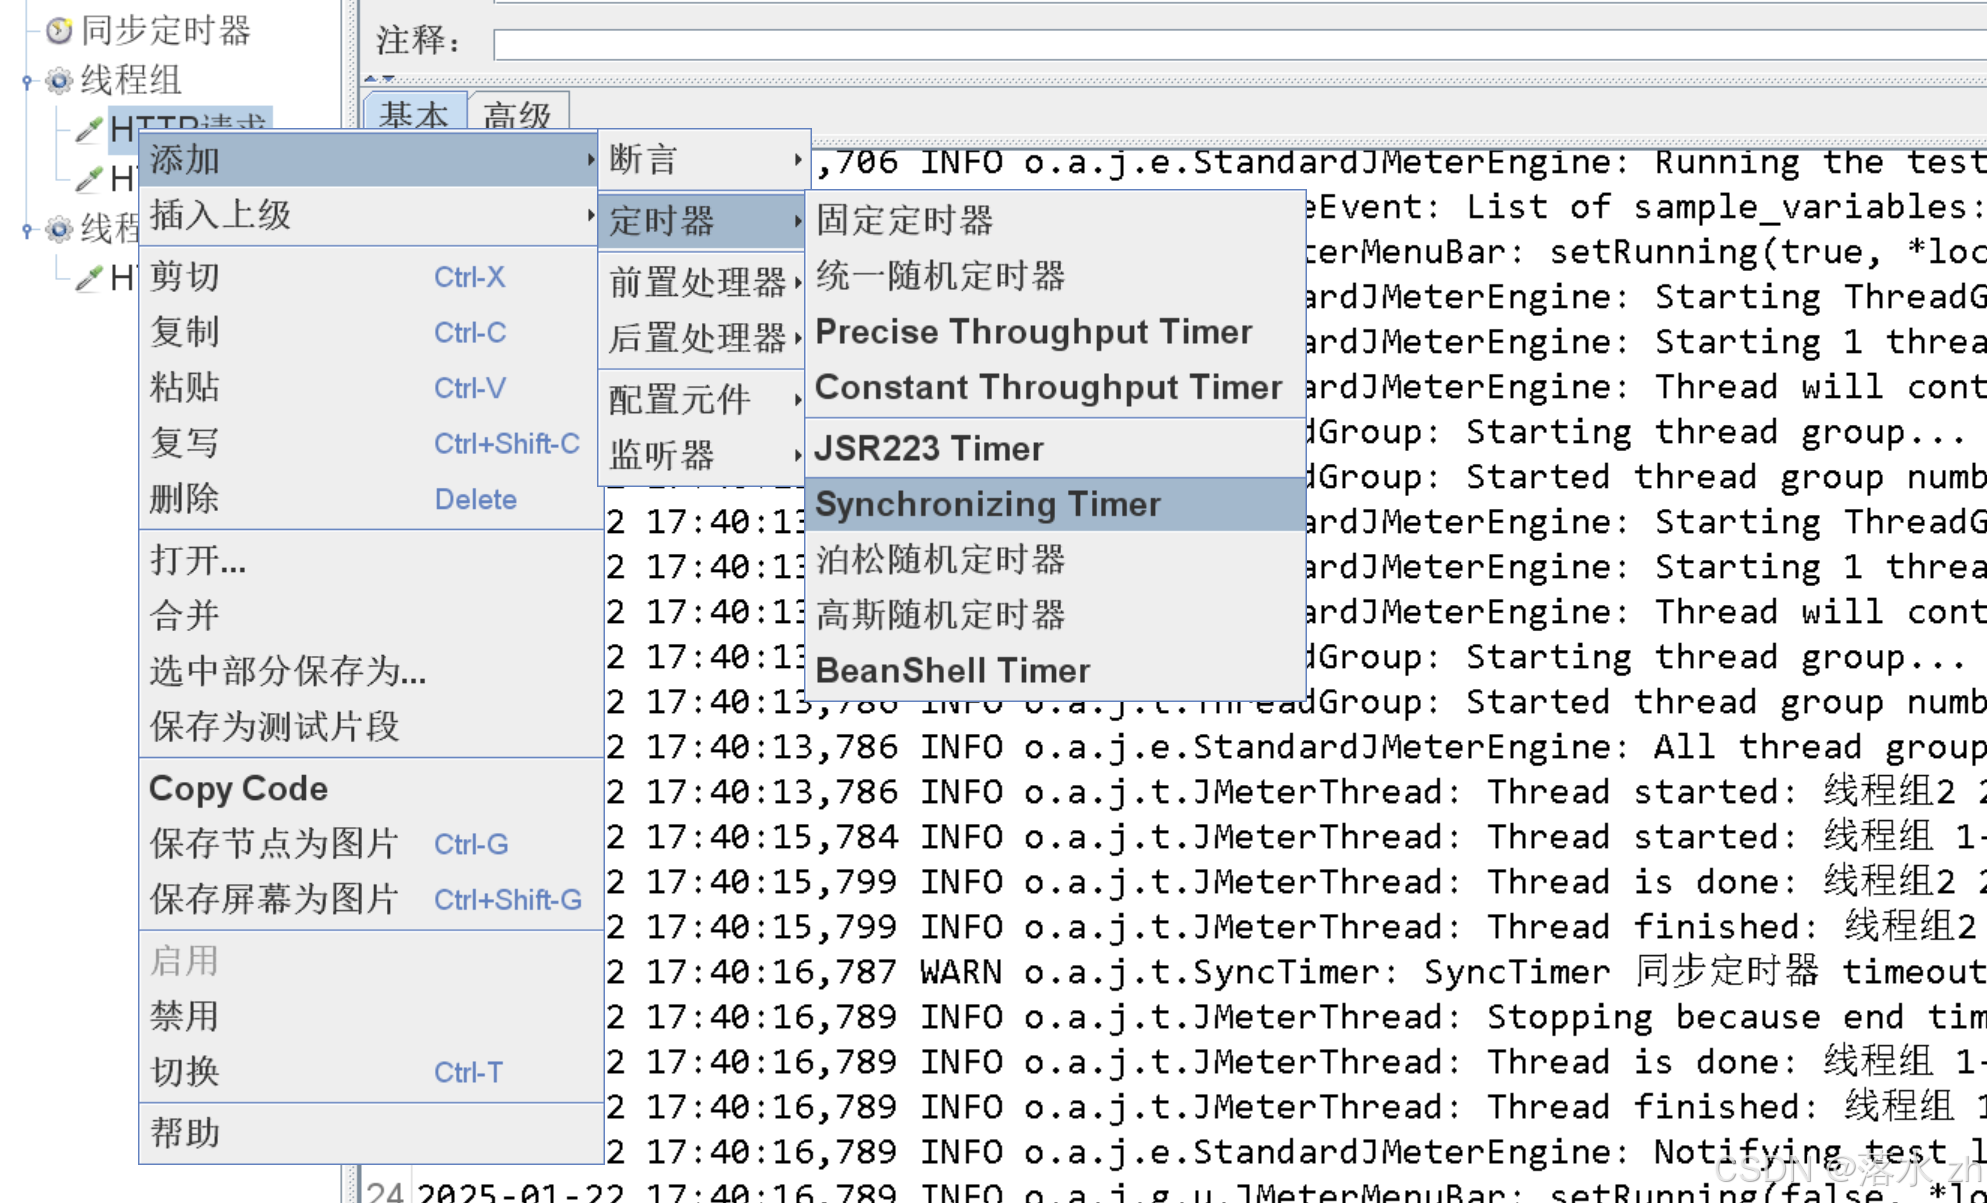Click the SyncTimer 同步定时器 timeout WARN log line
Image resolution: width=1987 pixels, height=1203 pixels.
tap(1296, 971)
